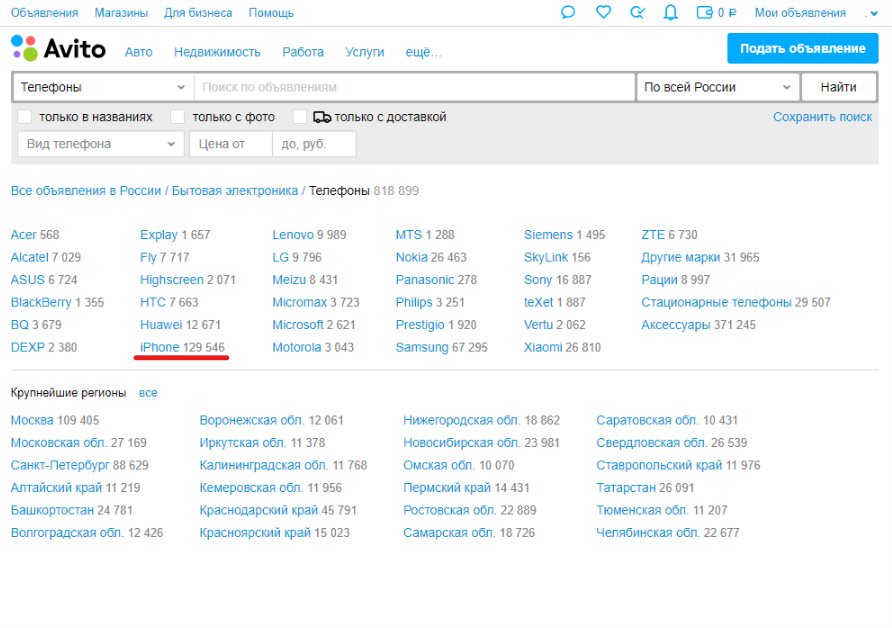Select Samsung brand link
892x628 pixels.
point(422,347)
